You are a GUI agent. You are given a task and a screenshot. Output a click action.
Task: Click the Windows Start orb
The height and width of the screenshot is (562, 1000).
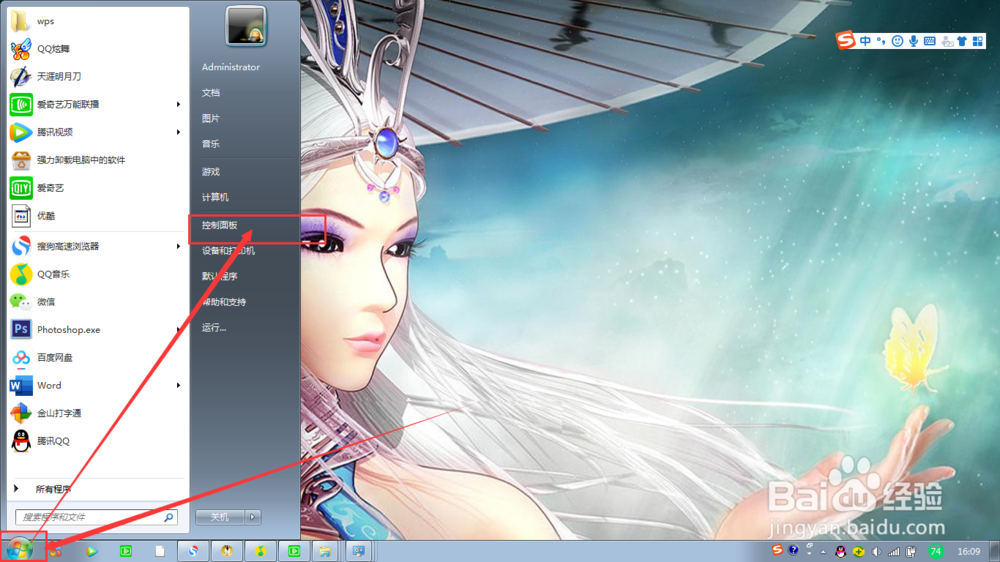click(x=20, y=549)
